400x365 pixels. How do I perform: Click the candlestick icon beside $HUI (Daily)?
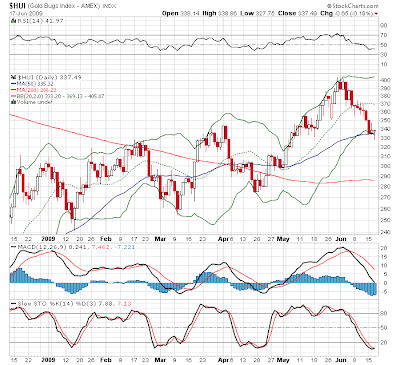pos(13,77)
